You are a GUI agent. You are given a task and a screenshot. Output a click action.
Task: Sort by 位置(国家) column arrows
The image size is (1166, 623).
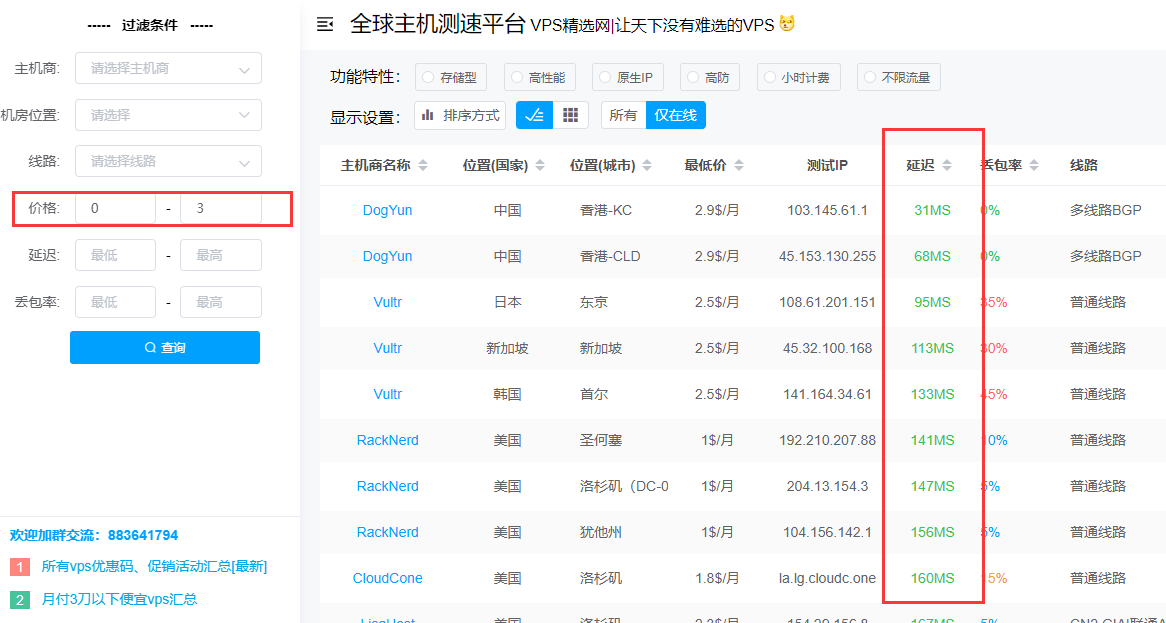(x=540, y=166)
